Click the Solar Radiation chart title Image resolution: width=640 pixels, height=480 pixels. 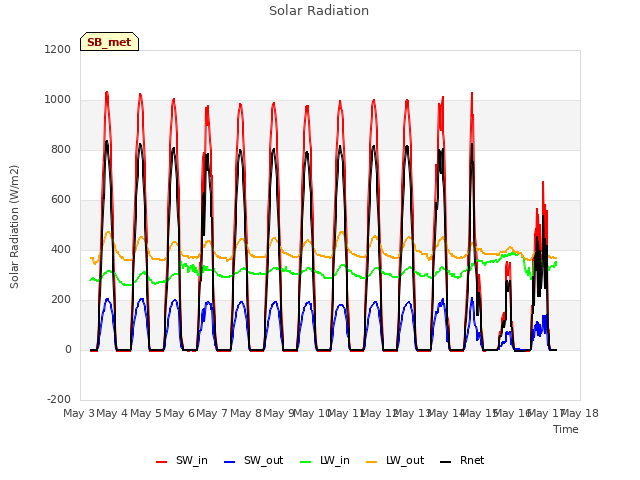tap(319, 11)
